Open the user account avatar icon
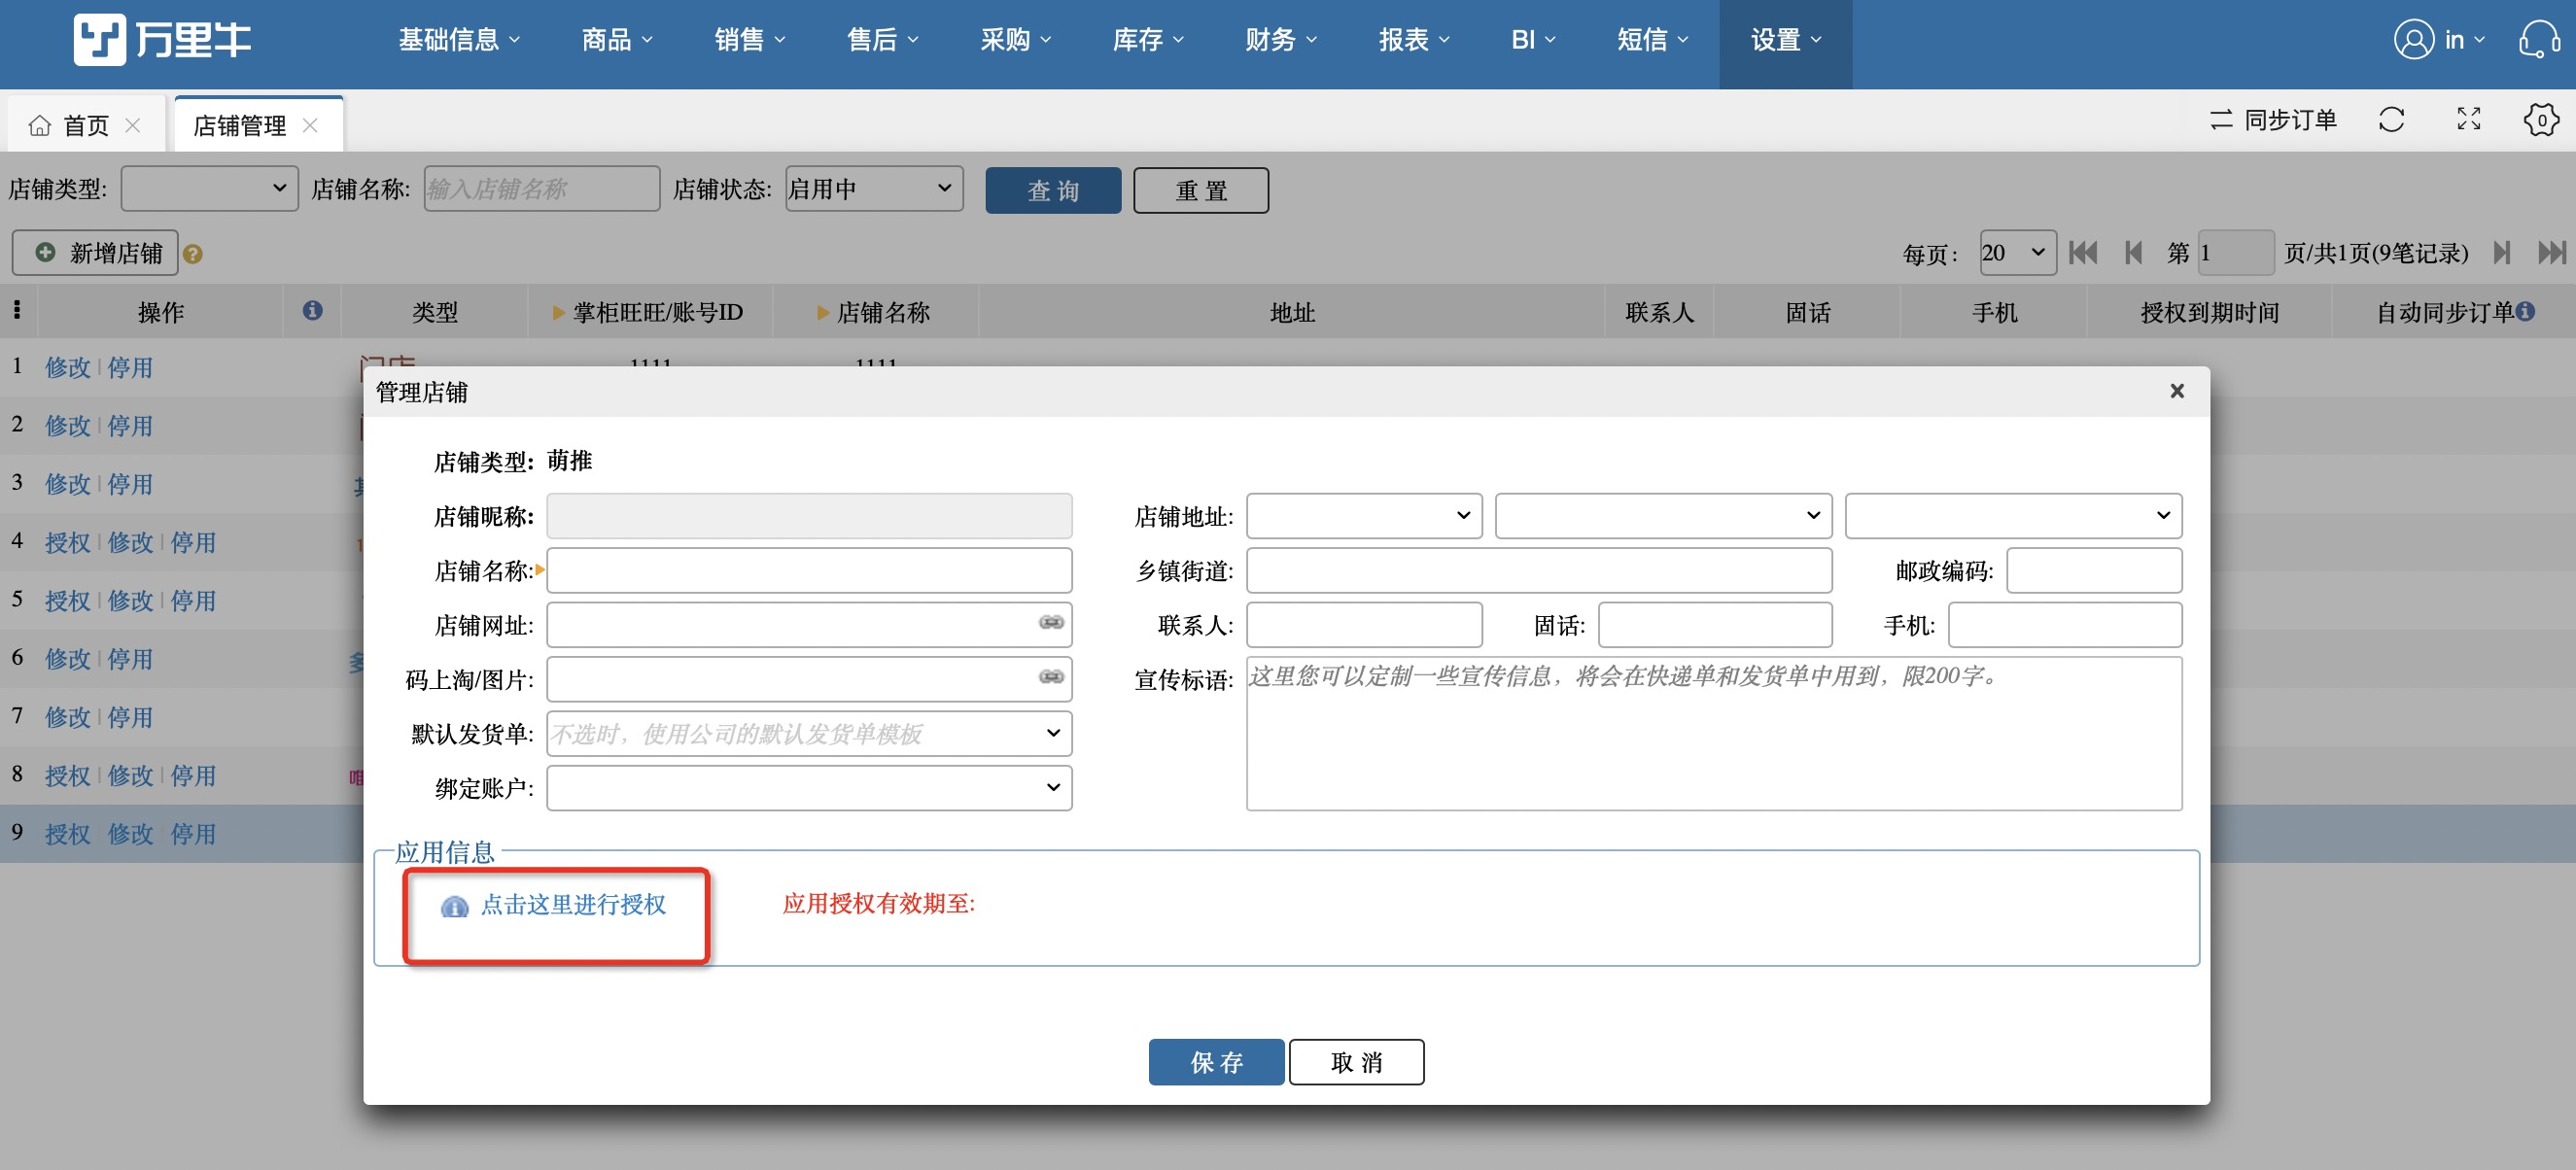This screenshot has height=1170, width=2576. point(2413,40)
